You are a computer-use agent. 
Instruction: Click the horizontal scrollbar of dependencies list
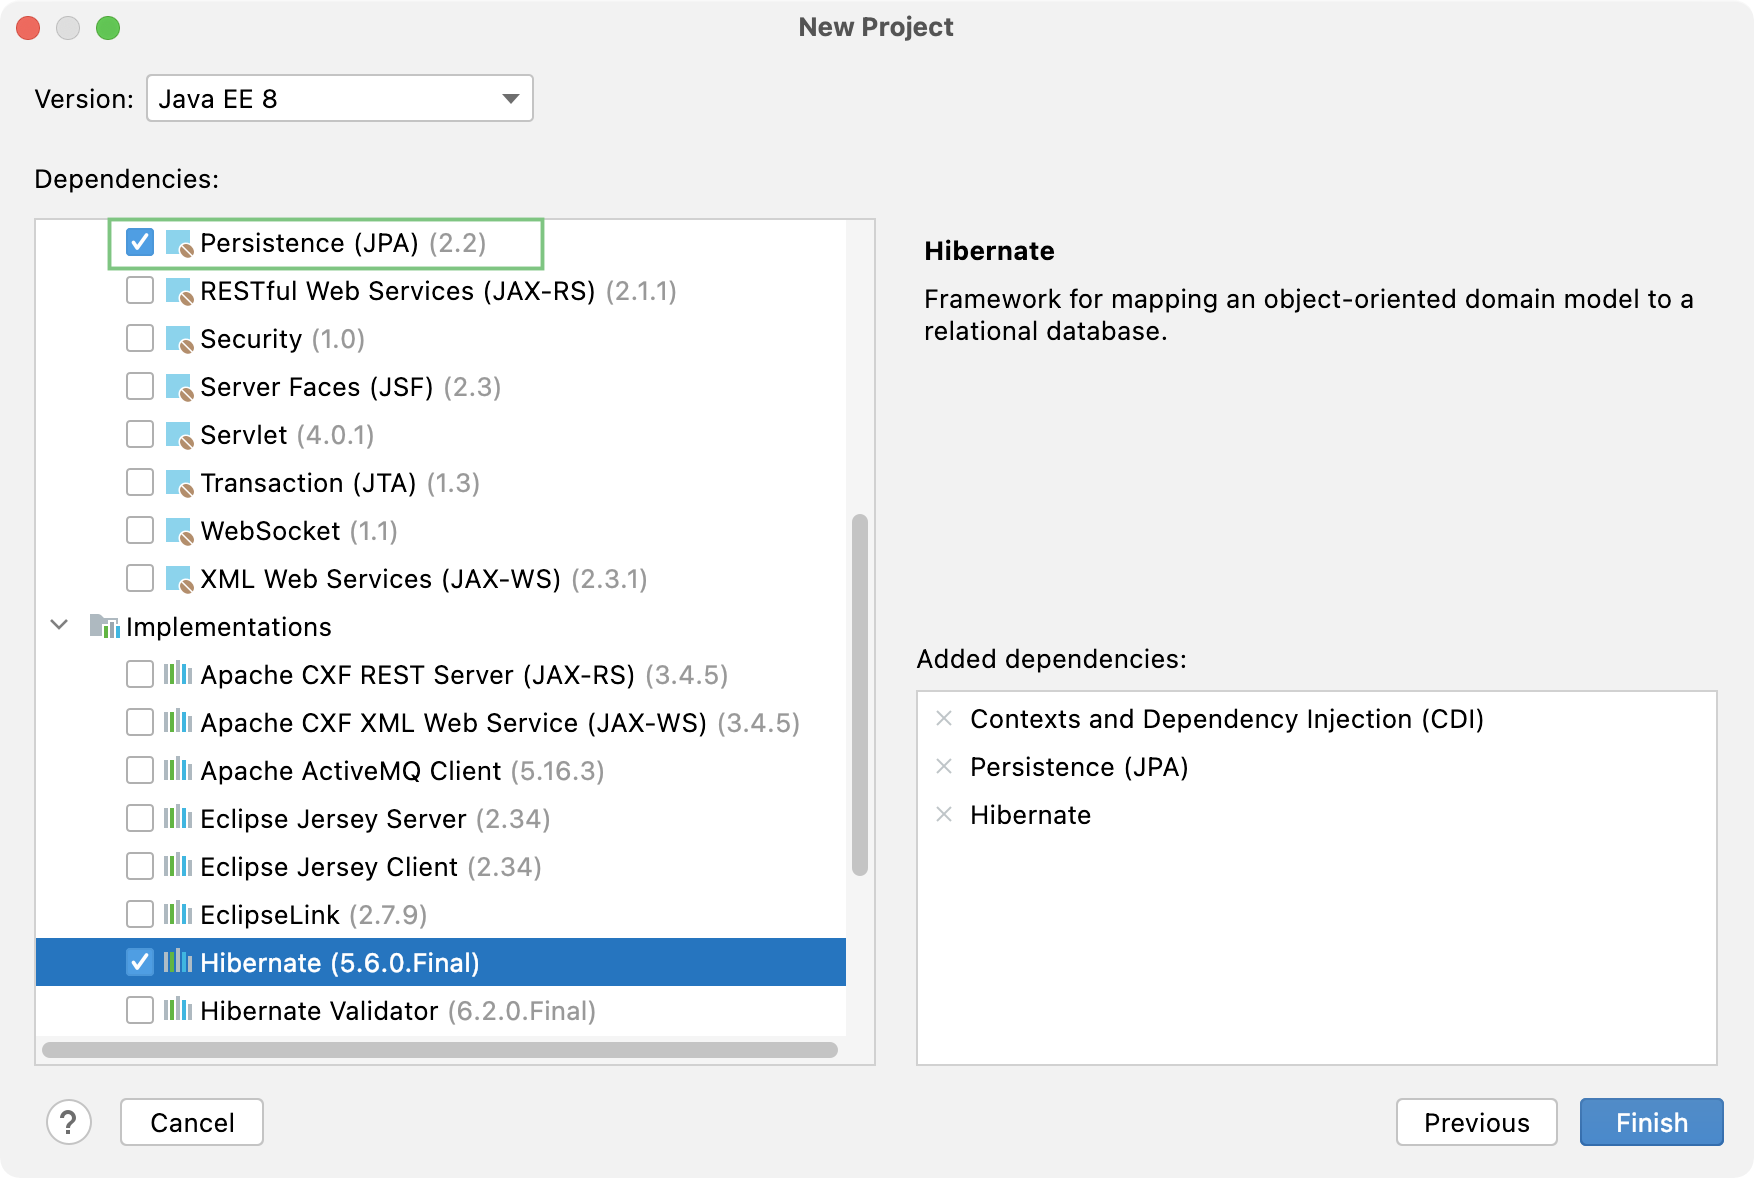pyautogui.click(x=440, y=1050)
